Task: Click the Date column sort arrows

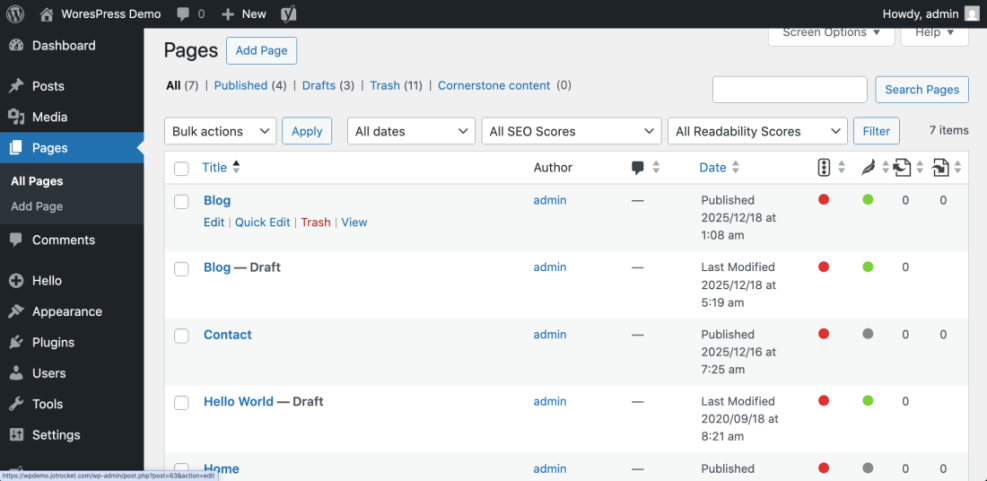Action: pyautogui.click(x=735, y=167)
